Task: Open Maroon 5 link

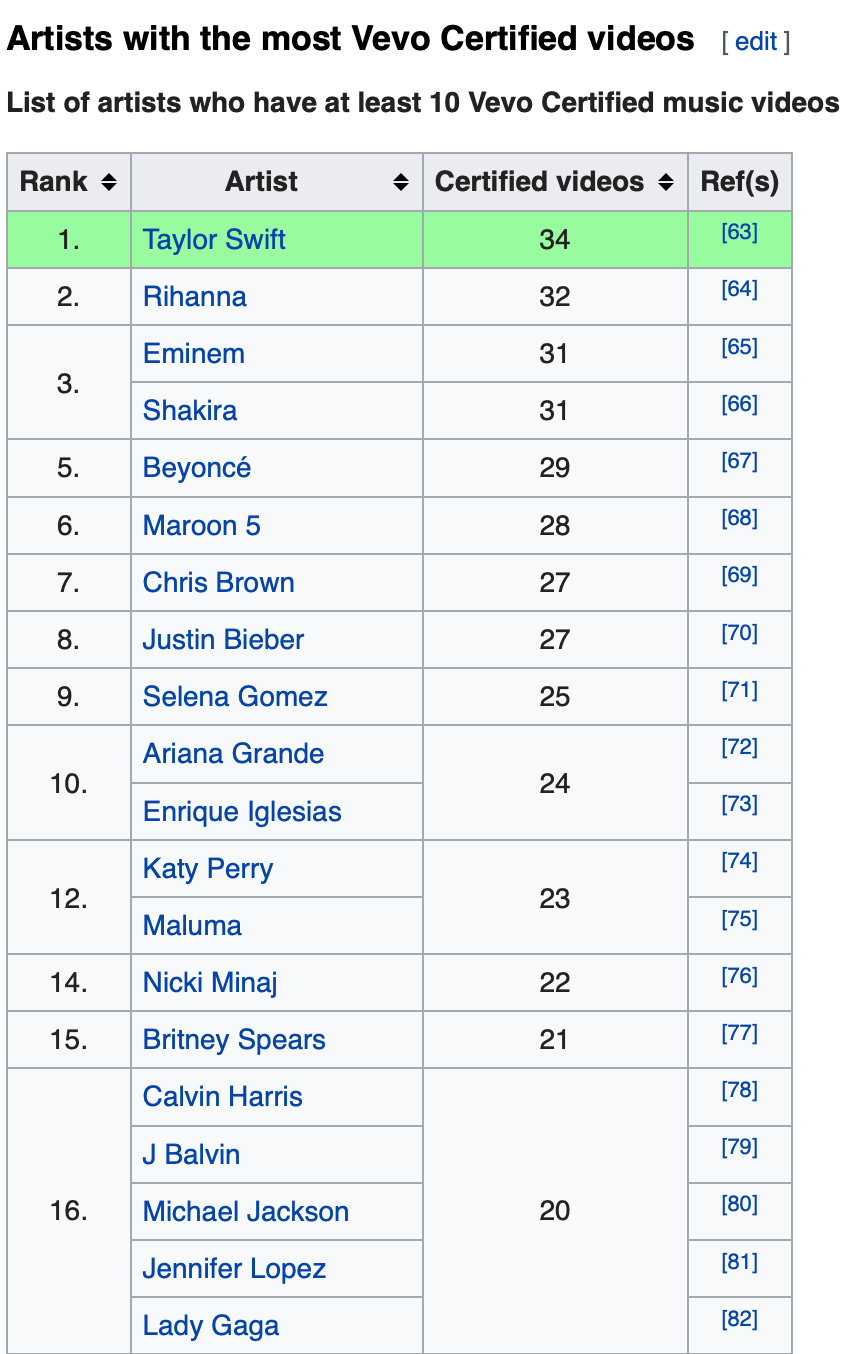Action: pos(202,526)
